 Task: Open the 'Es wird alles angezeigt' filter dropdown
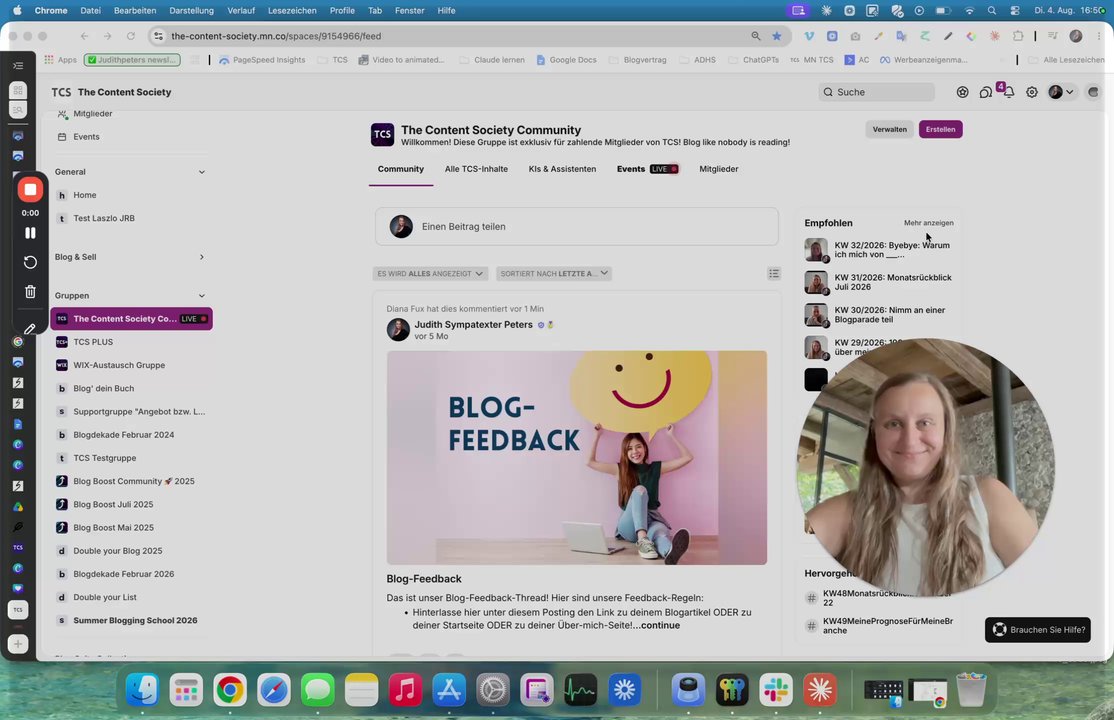coord(430,274)
